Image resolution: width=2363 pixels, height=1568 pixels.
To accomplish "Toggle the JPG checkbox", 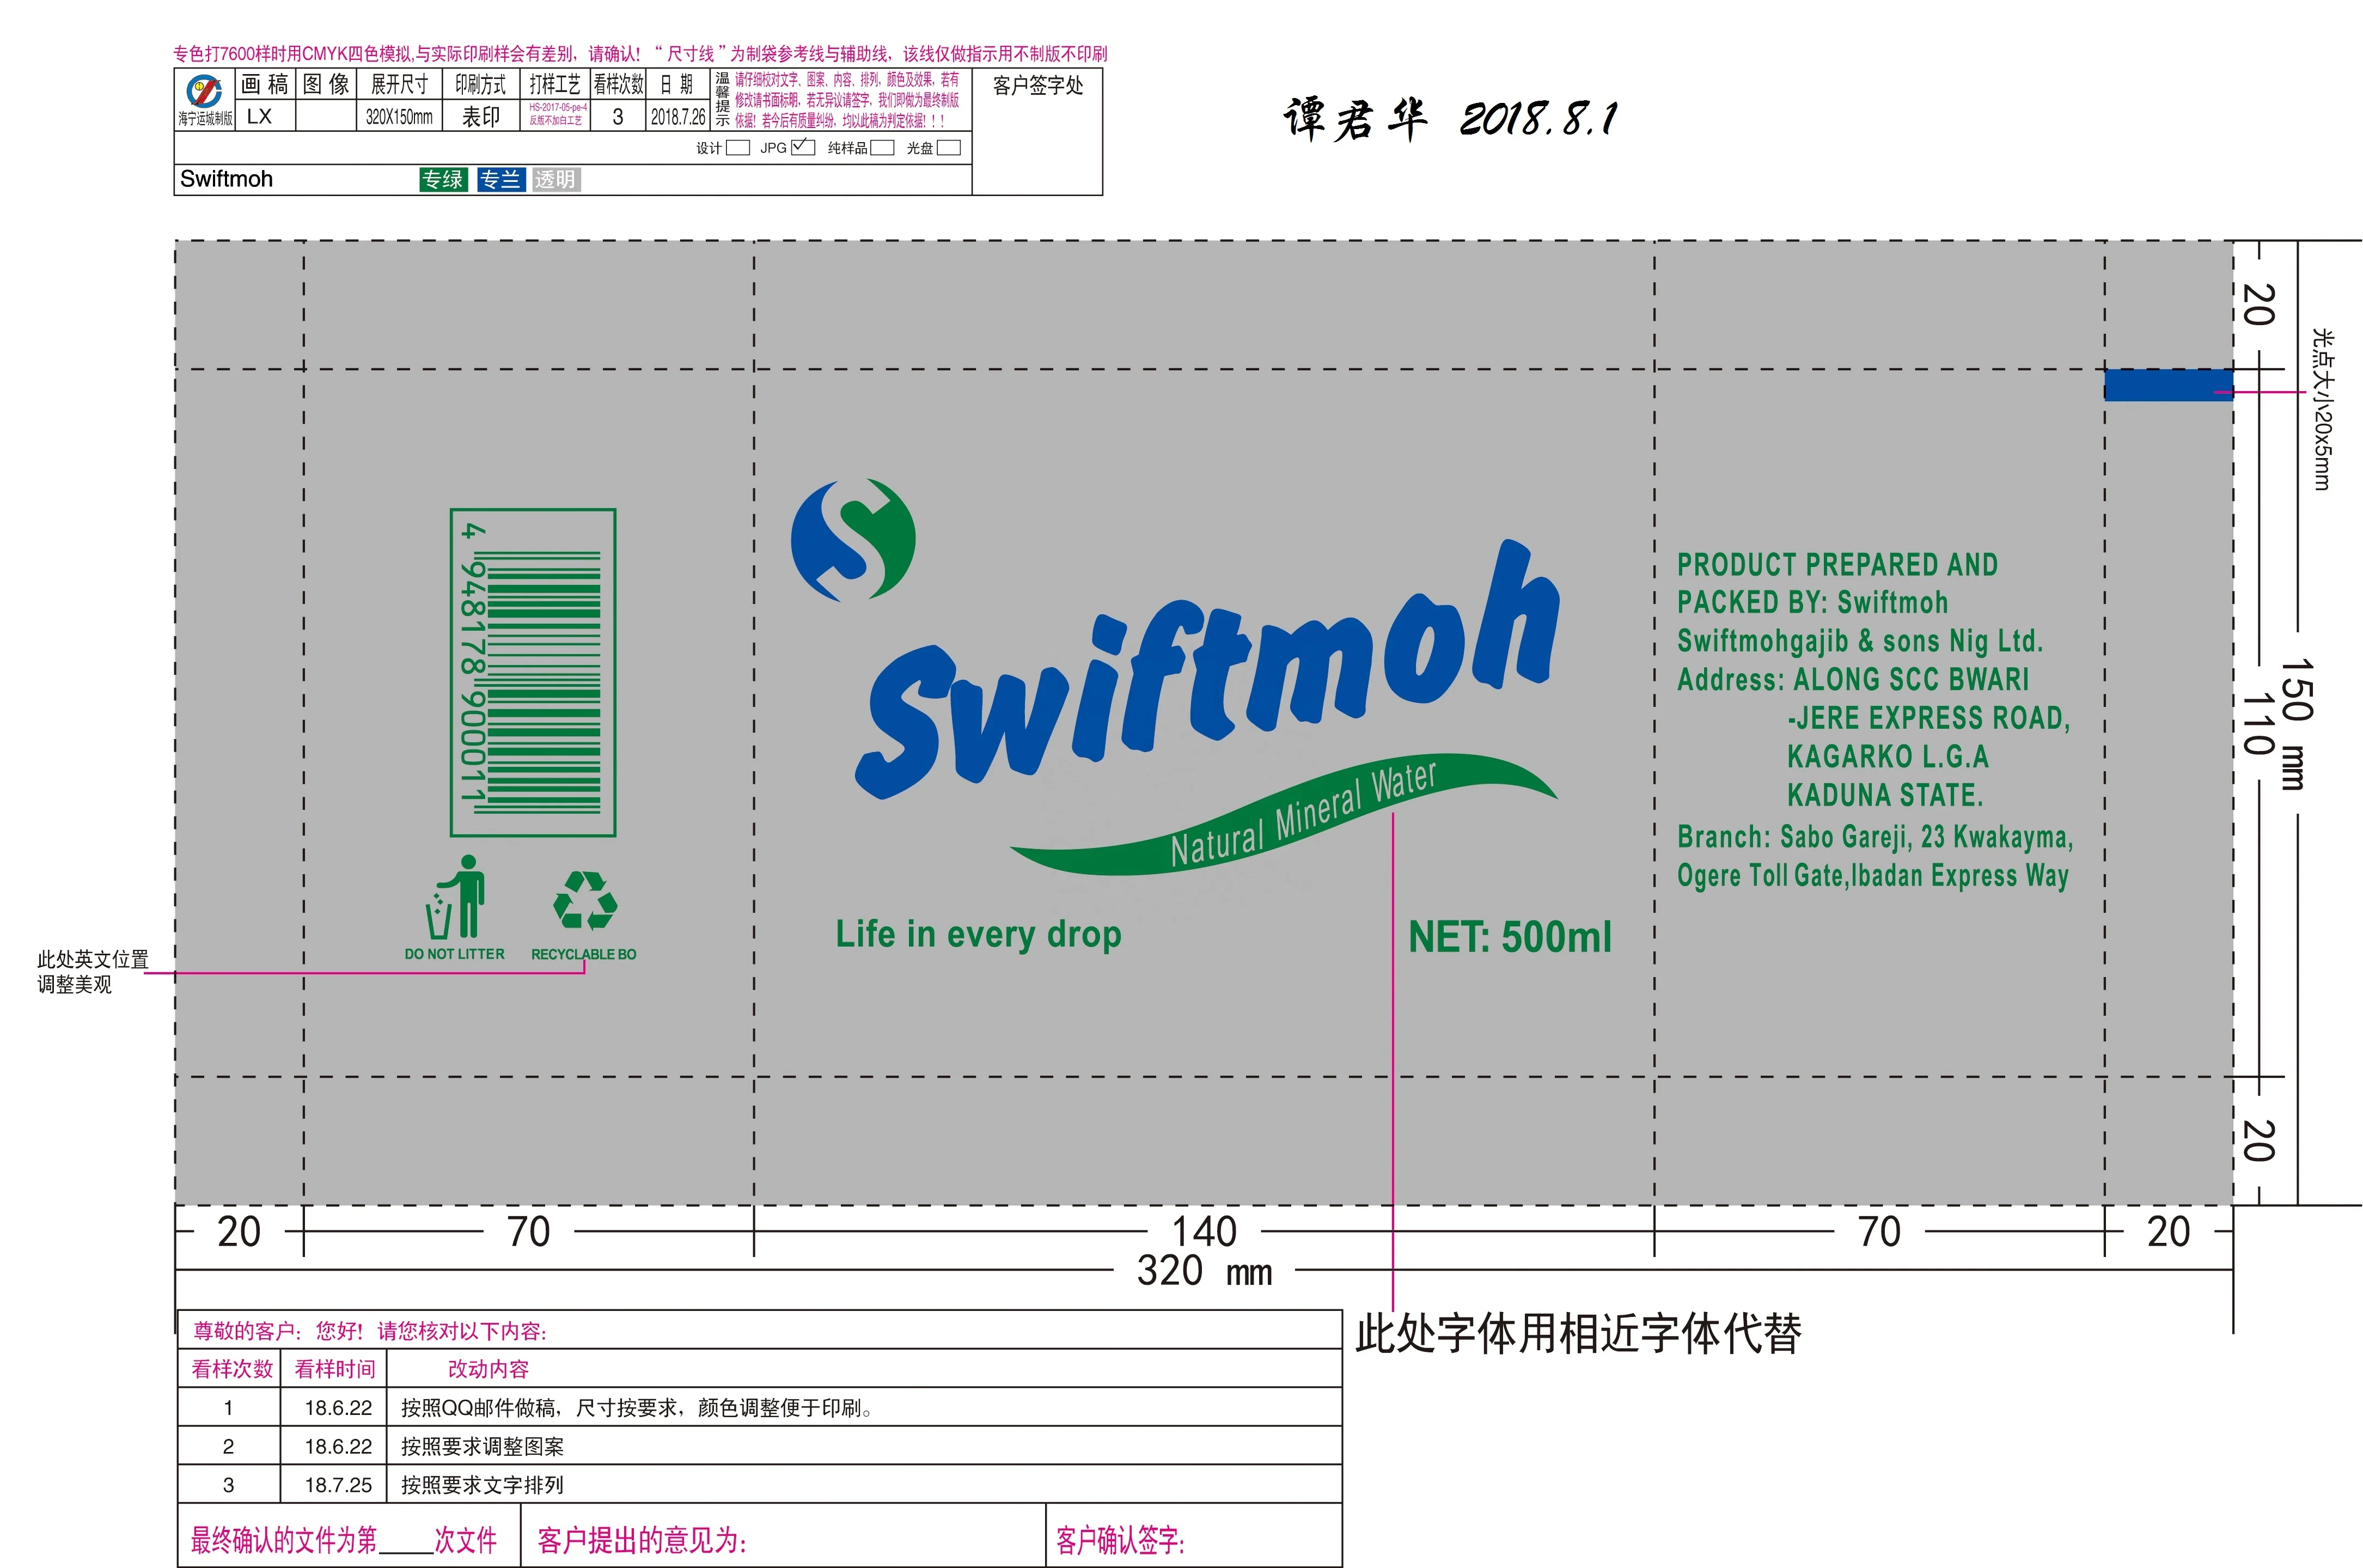I will (803, 148).
